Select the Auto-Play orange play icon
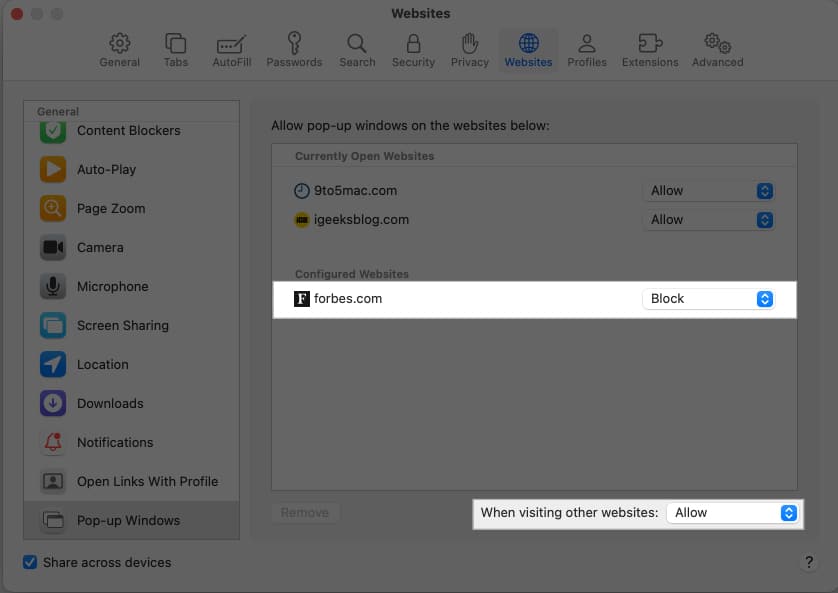Screen dimensions: 838x593 pyautogui.click(x=53, y=169)
